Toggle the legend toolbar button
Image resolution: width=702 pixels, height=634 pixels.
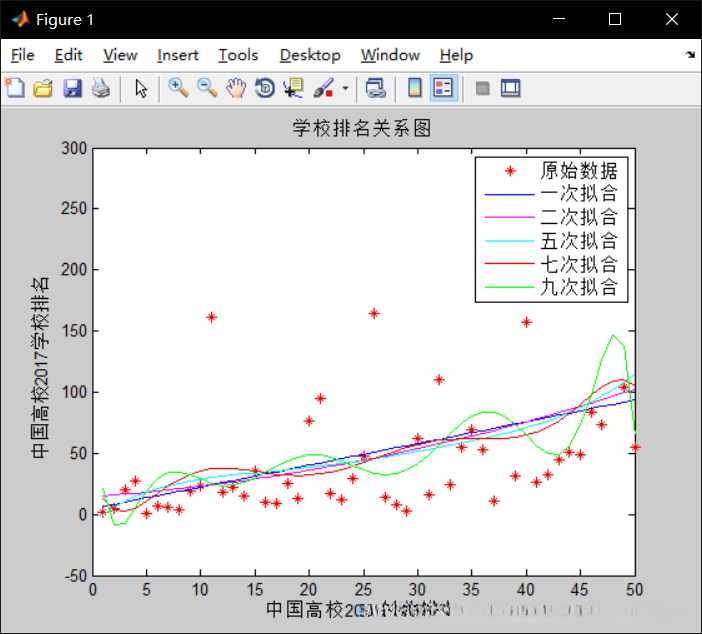[443, 88]
